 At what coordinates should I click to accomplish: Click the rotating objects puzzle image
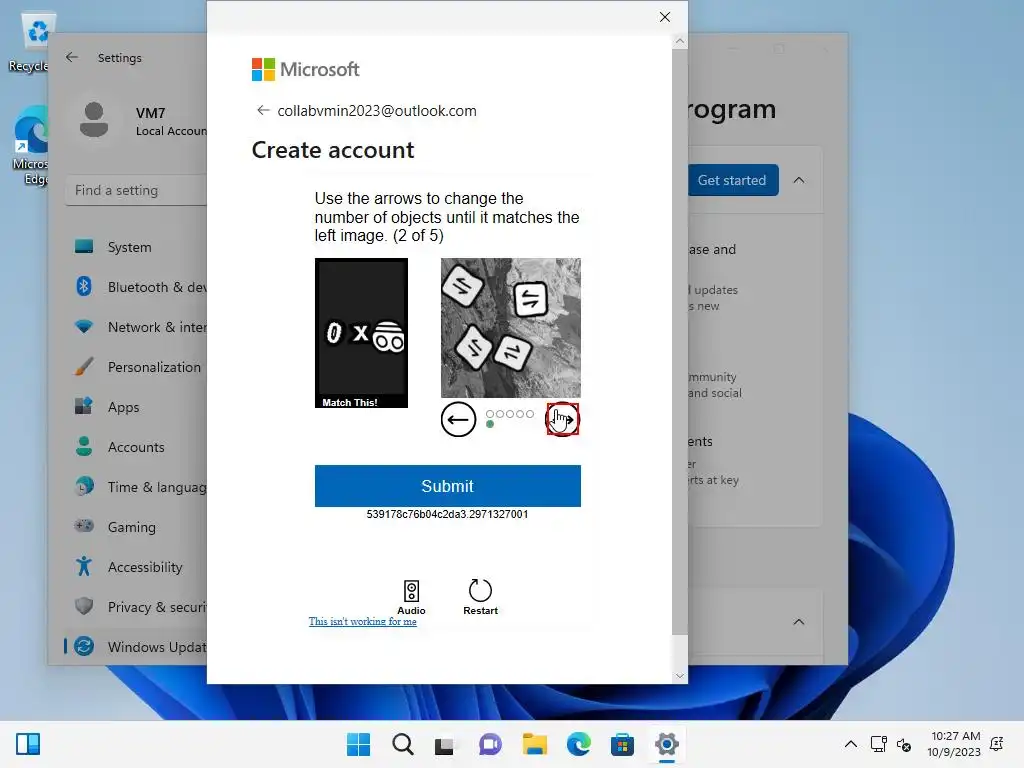pyautogui.click(x=511, y=328)
